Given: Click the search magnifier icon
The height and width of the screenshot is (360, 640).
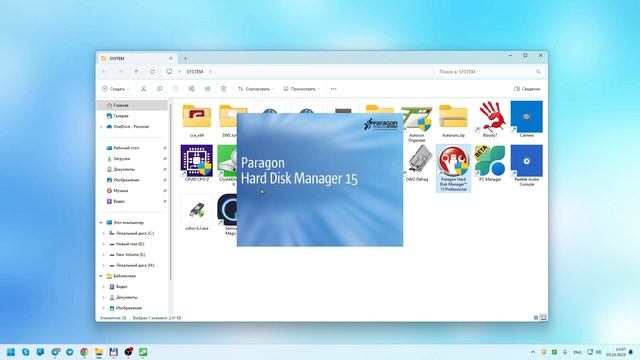Looking at the screenshot, I should pos(538,71).
